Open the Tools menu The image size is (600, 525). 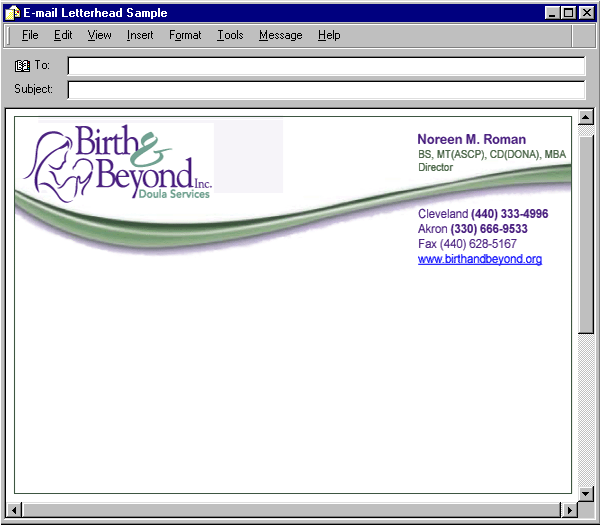coord(230,35)
